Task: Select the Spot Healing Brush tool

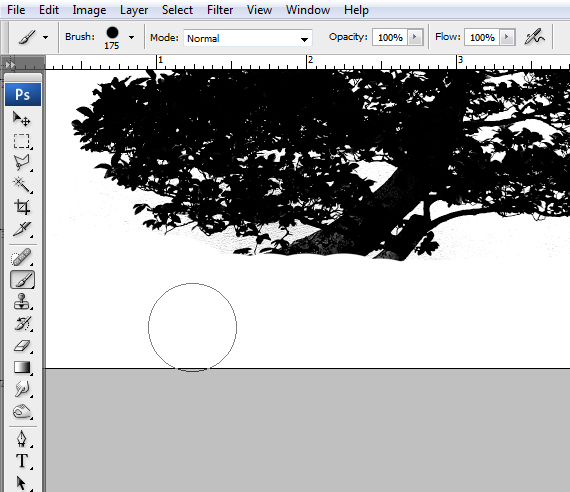Action: [22, 258]
